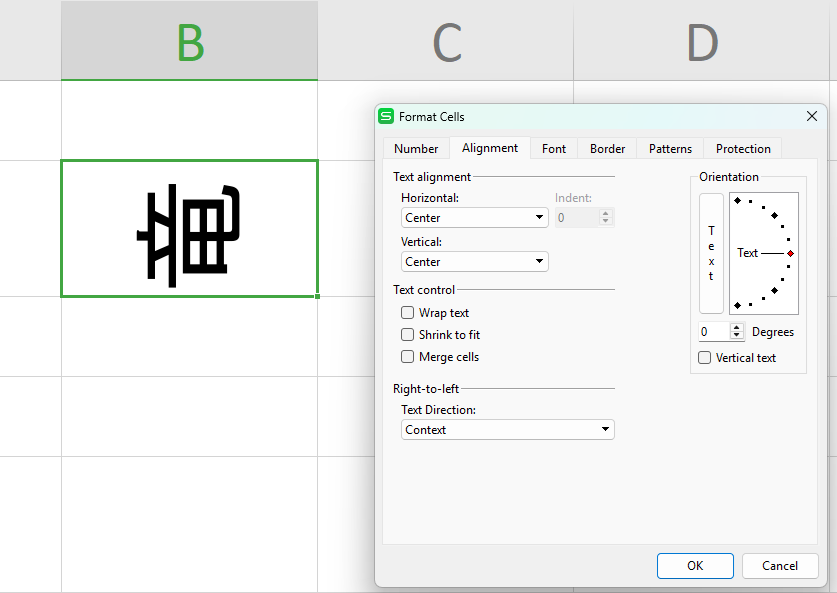Enable the Vertical text checkbox
The width and height of the screenshot is (837, 593).
coord(705,358)
